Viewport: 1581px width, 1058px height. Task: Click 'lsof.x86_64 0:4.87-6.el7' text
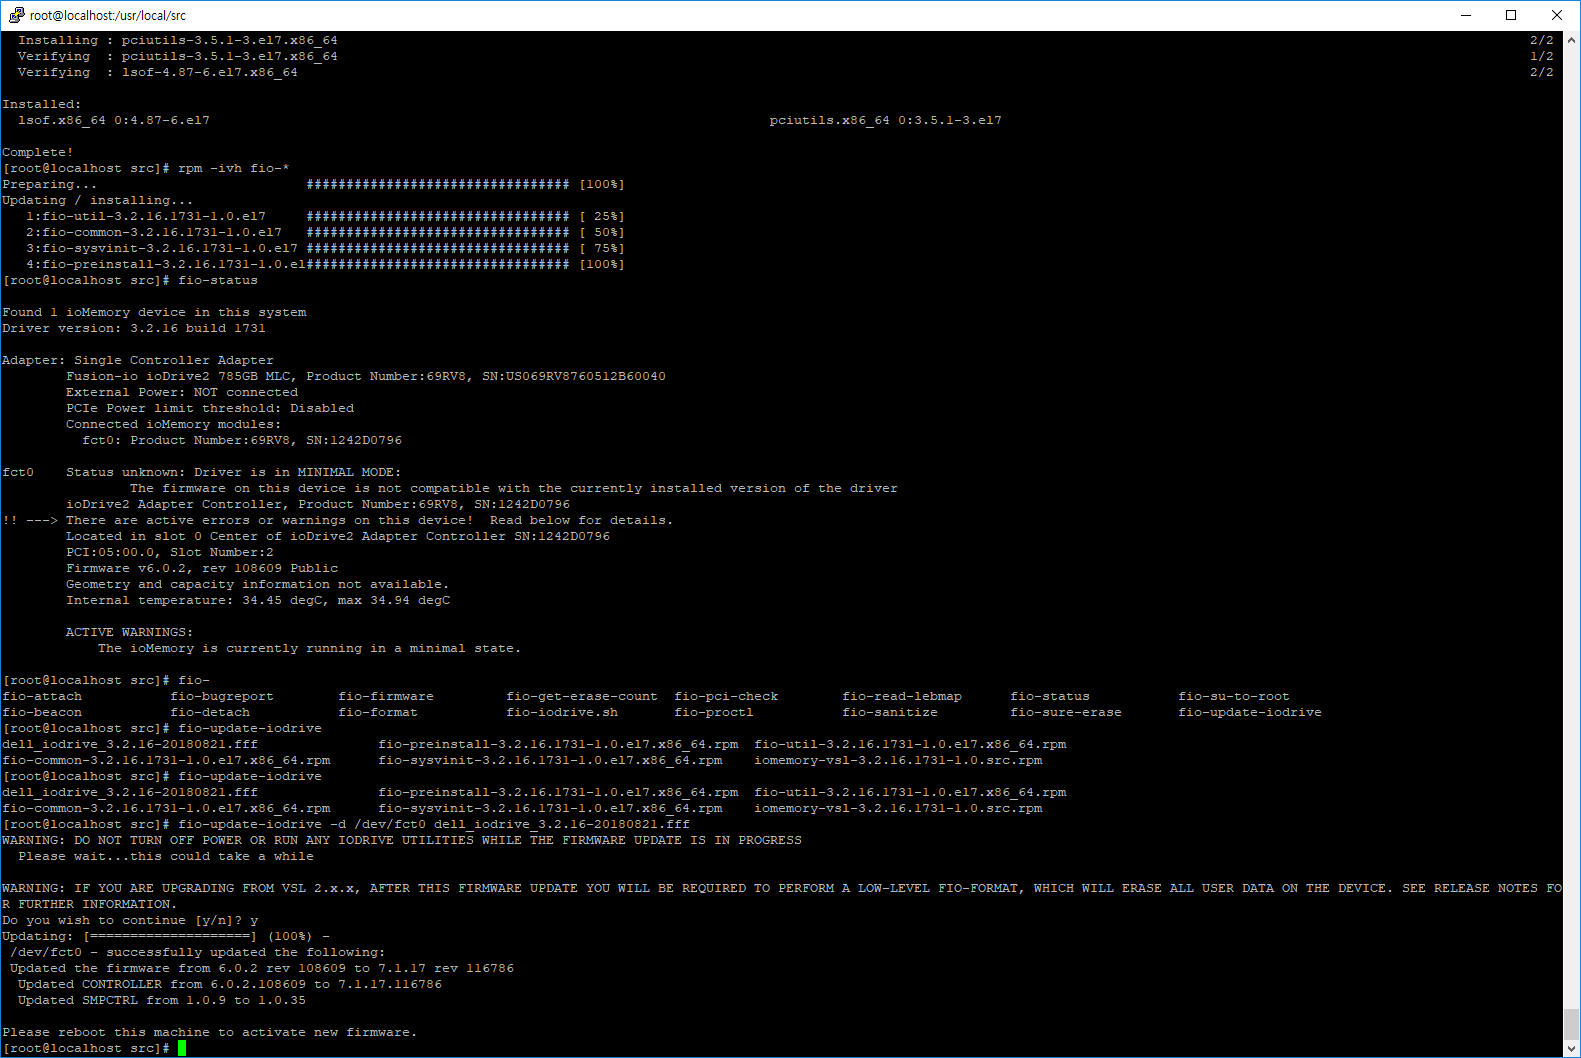pyautogui.click(x=114, y=120)
